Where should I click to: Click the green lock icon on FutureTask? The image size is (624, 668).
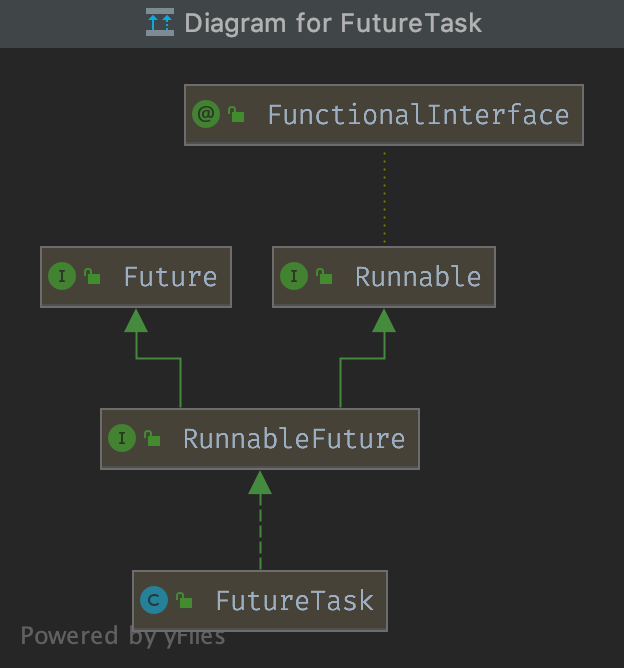(x=184, y=601)
